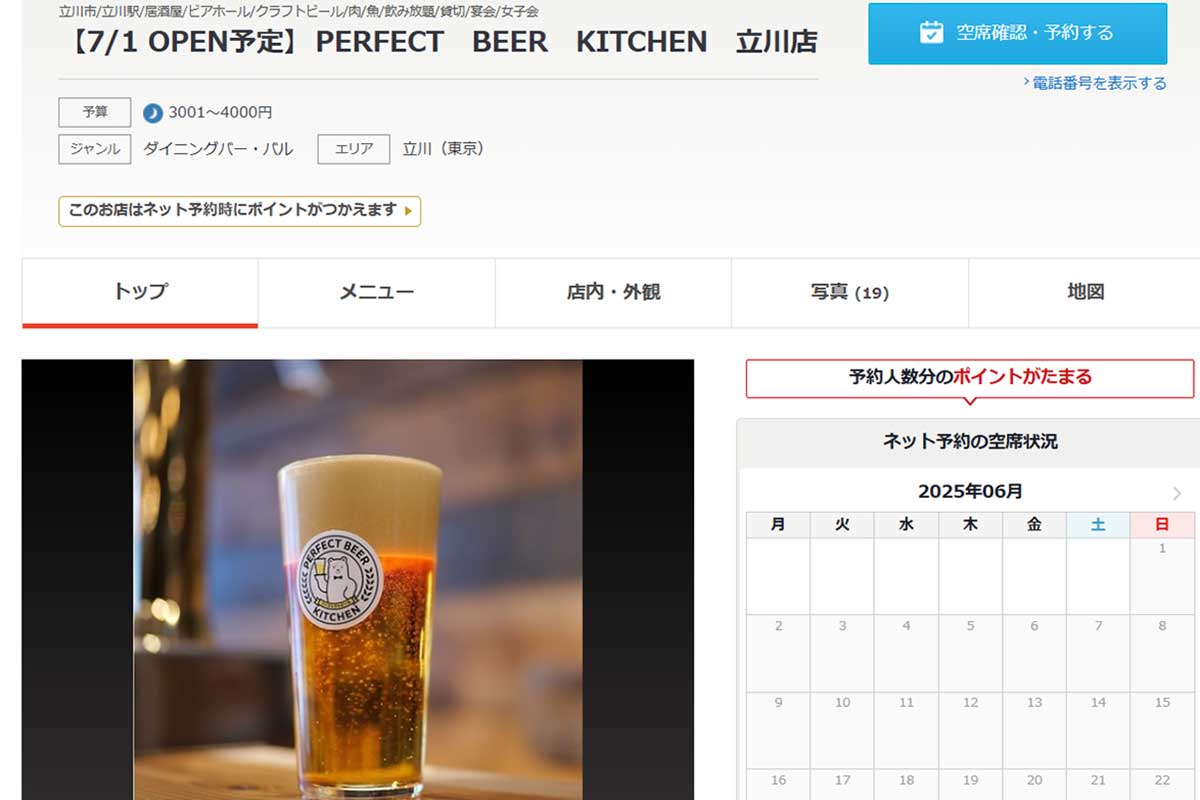Click the 2025年06月 month label
The image size is (1200, 800).
970,492
